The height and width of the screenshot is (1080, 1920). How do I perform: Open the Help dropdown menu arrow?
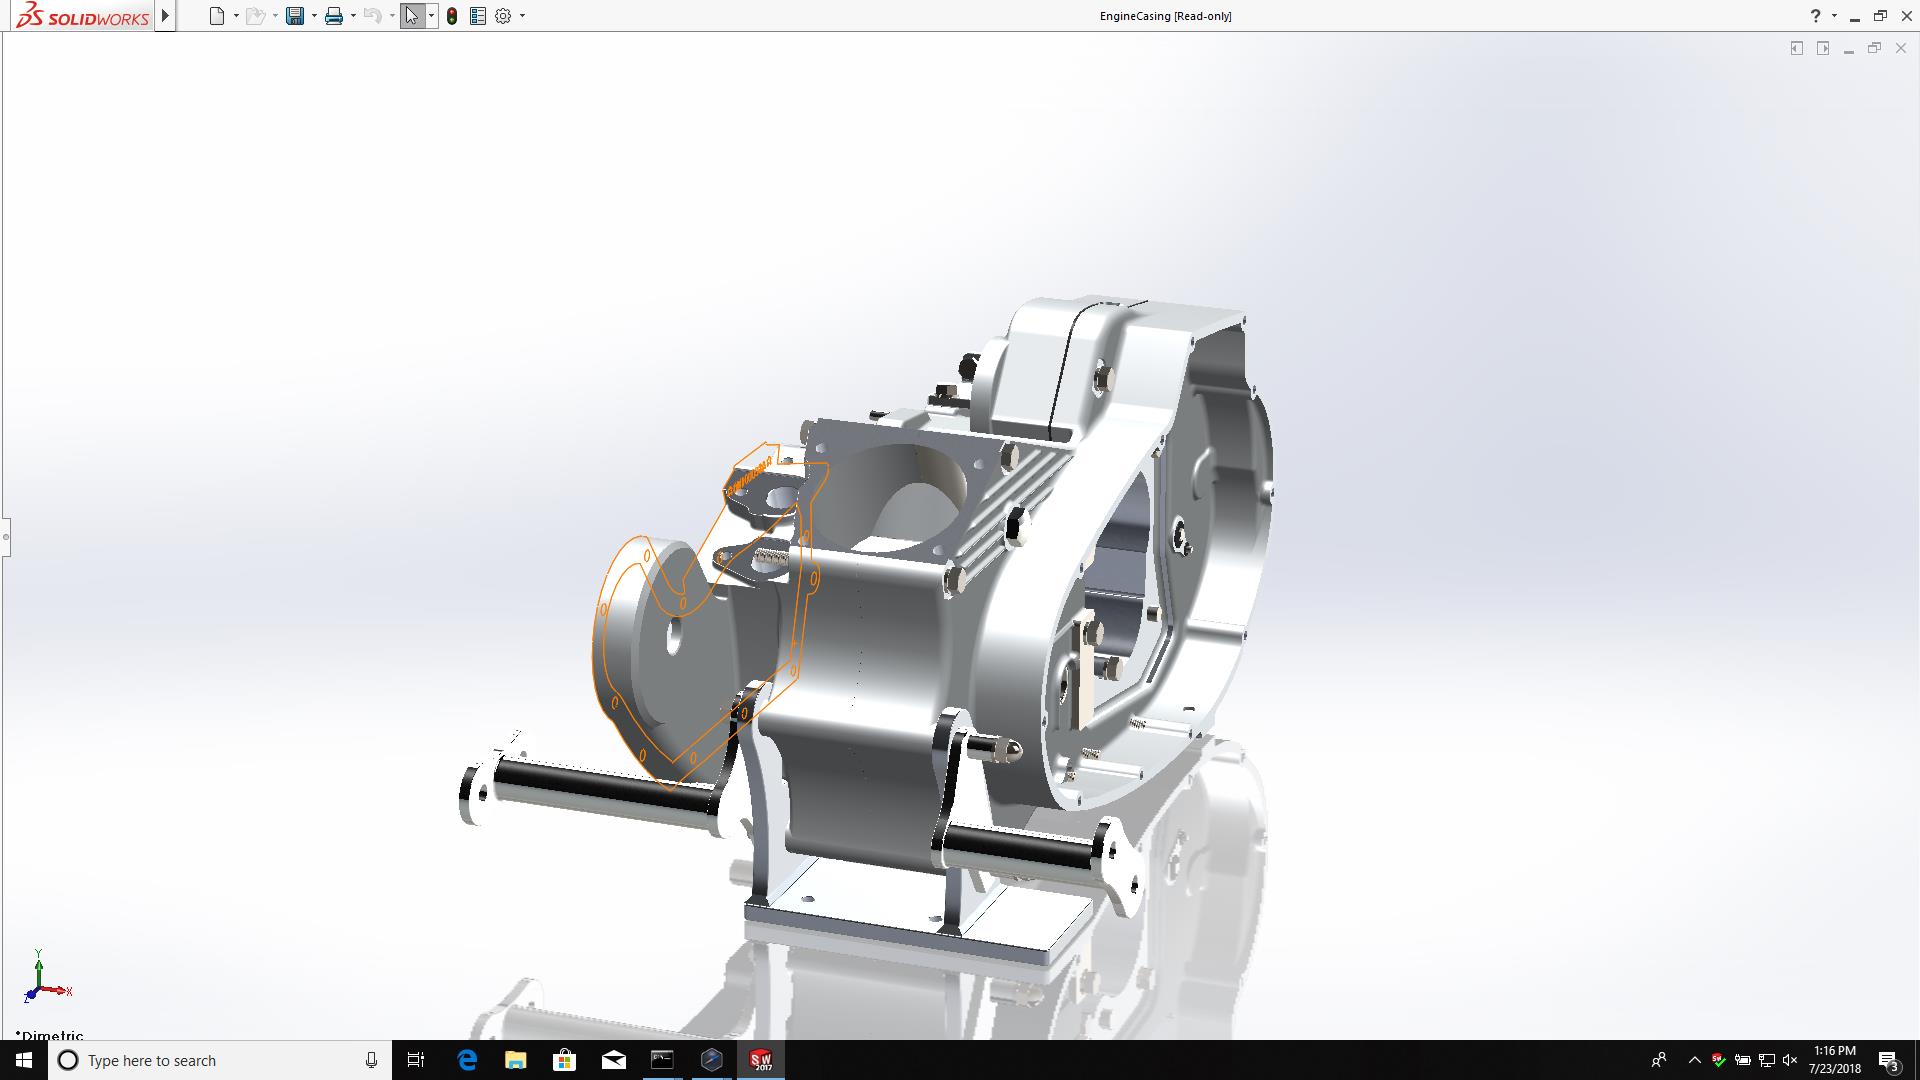pos(1834,16)
